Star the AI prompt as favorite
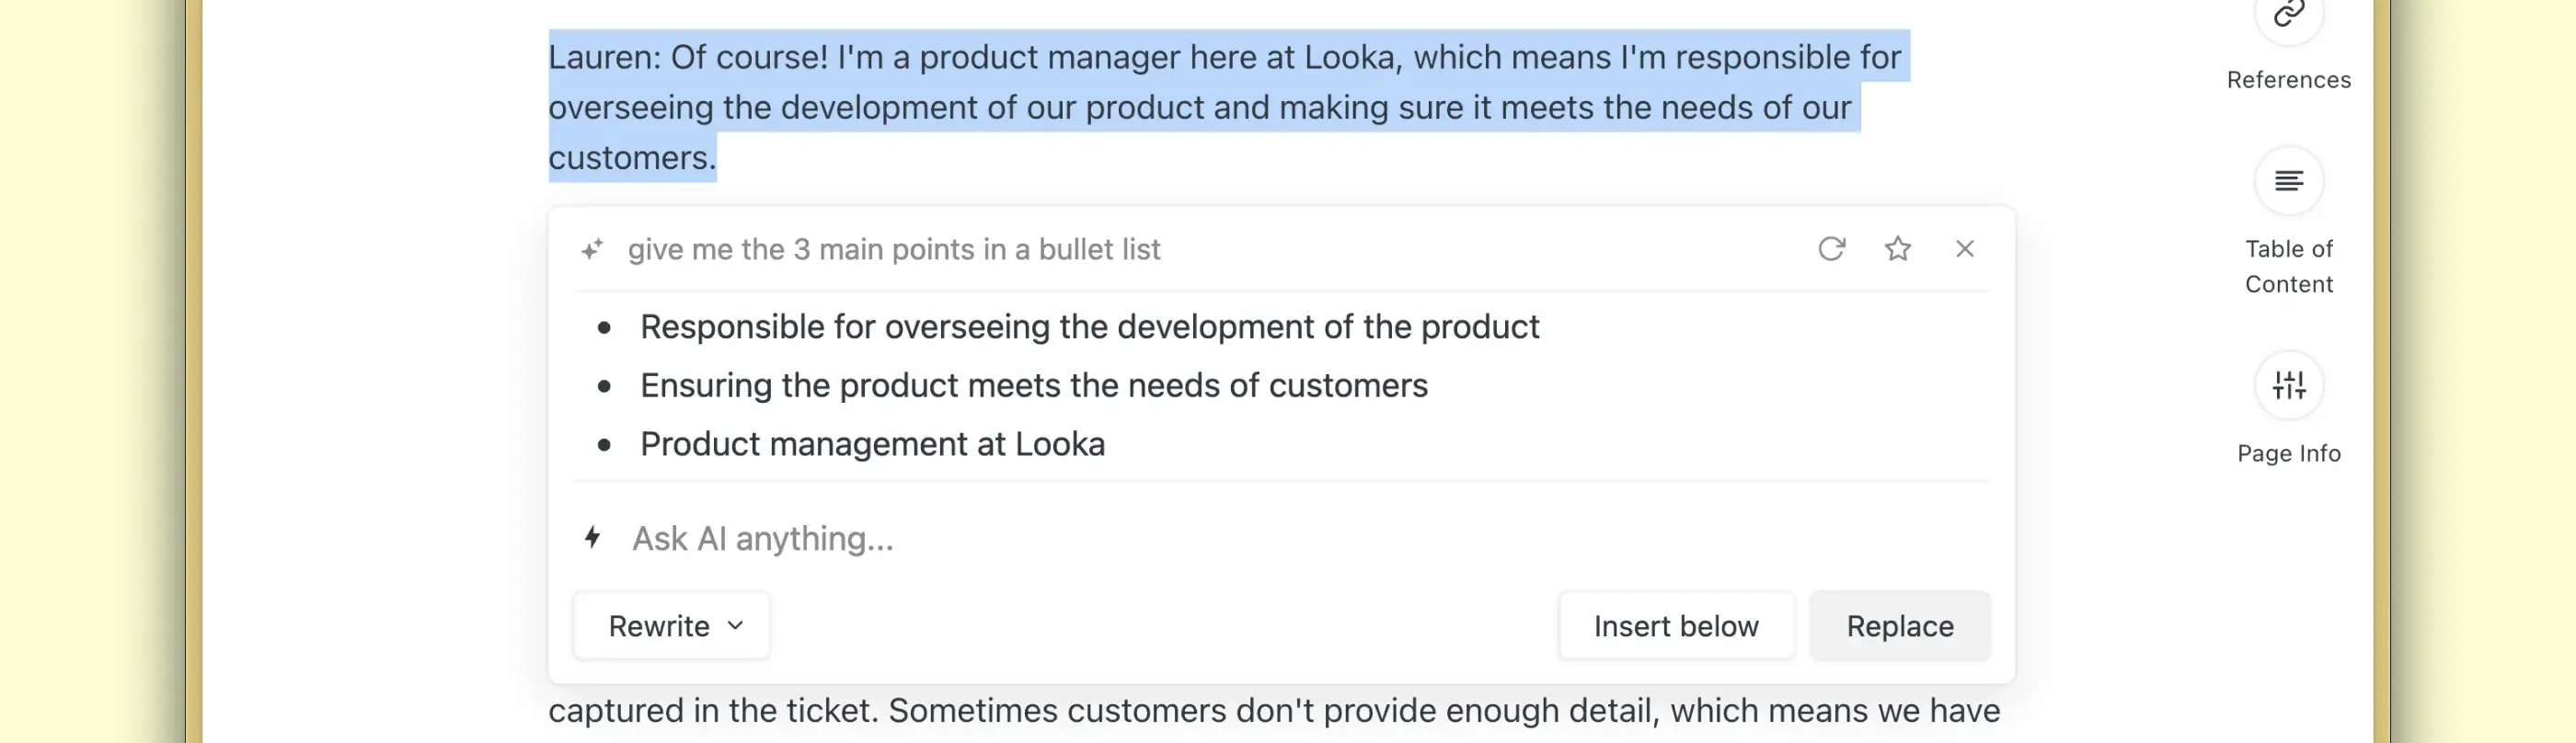Viewport: 2576px width, 743px height. tap(1897, 249)
